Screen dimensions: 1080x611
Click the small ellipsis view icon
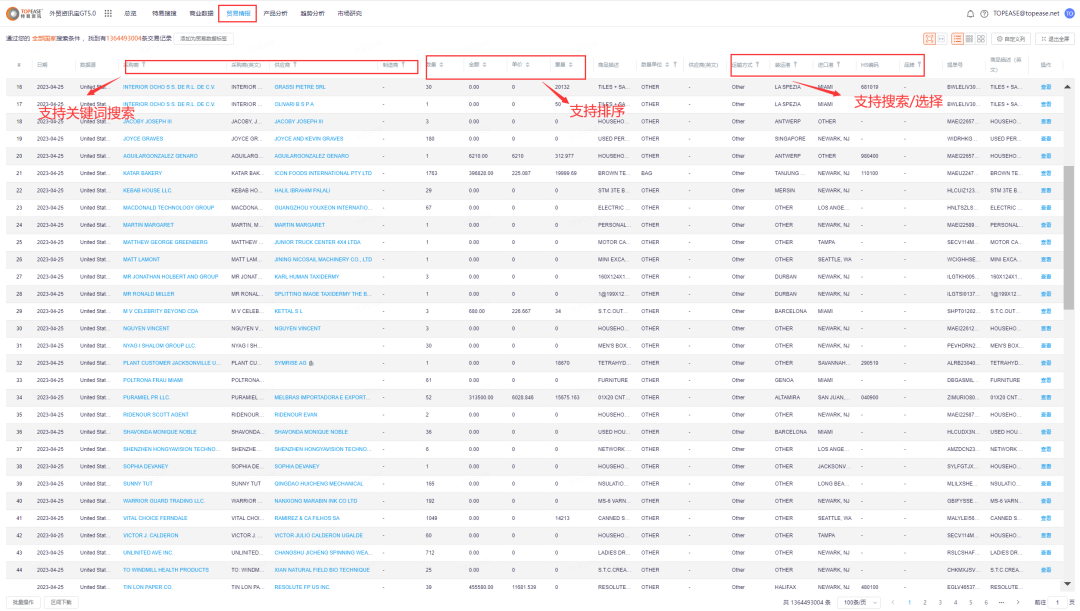coord(942,39)
